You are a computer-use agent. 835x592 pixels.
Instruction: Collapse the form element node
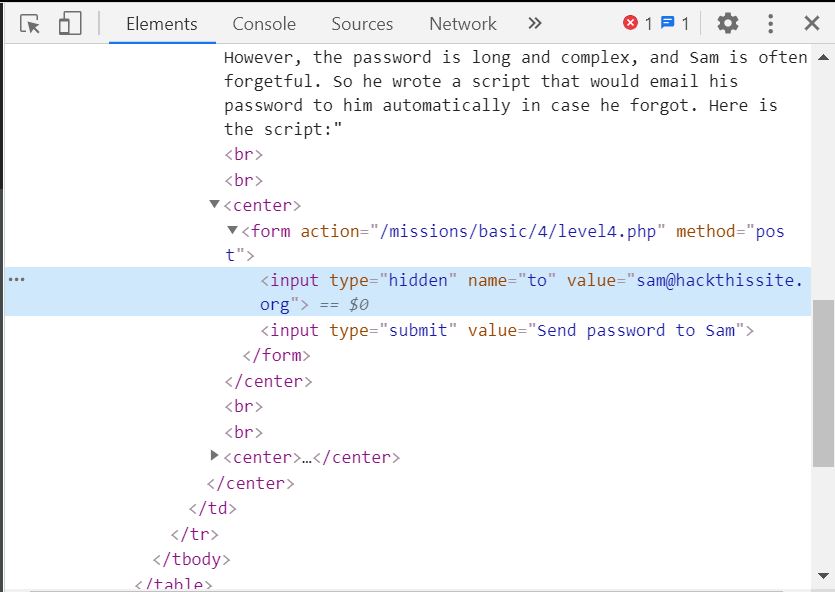coord(232,230)
